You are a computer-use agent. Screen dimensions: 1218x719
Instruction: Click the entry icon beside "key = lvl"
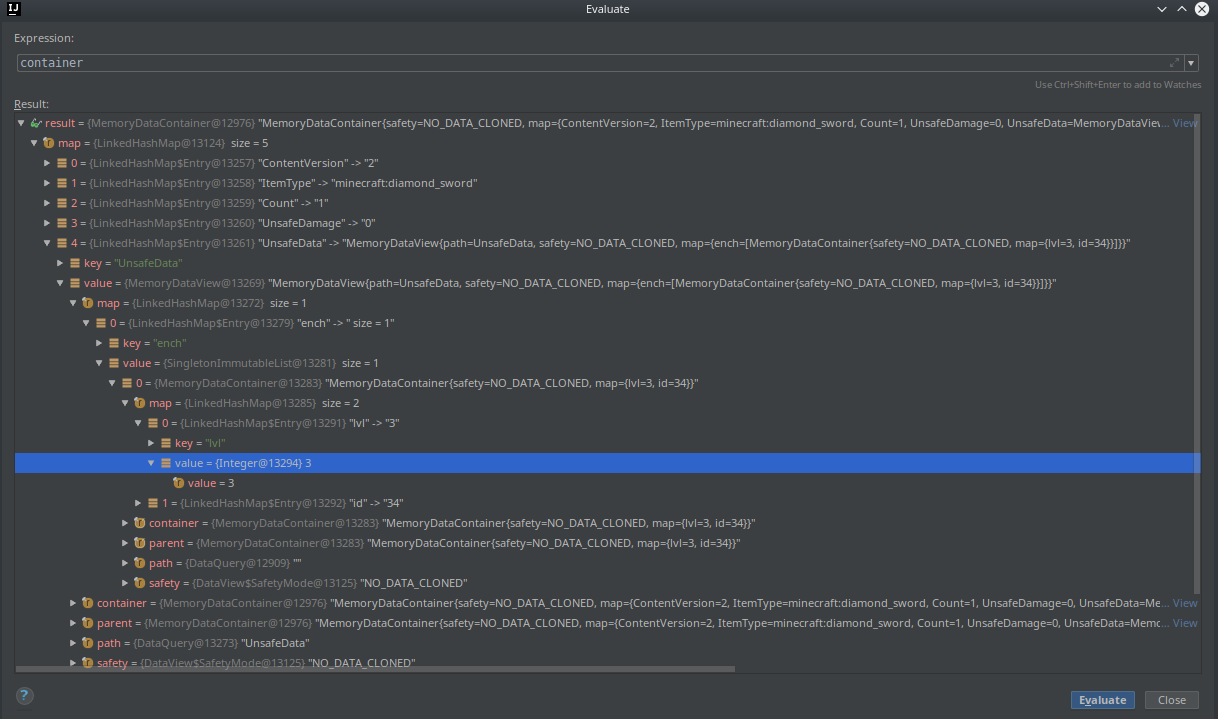point(164,442)
